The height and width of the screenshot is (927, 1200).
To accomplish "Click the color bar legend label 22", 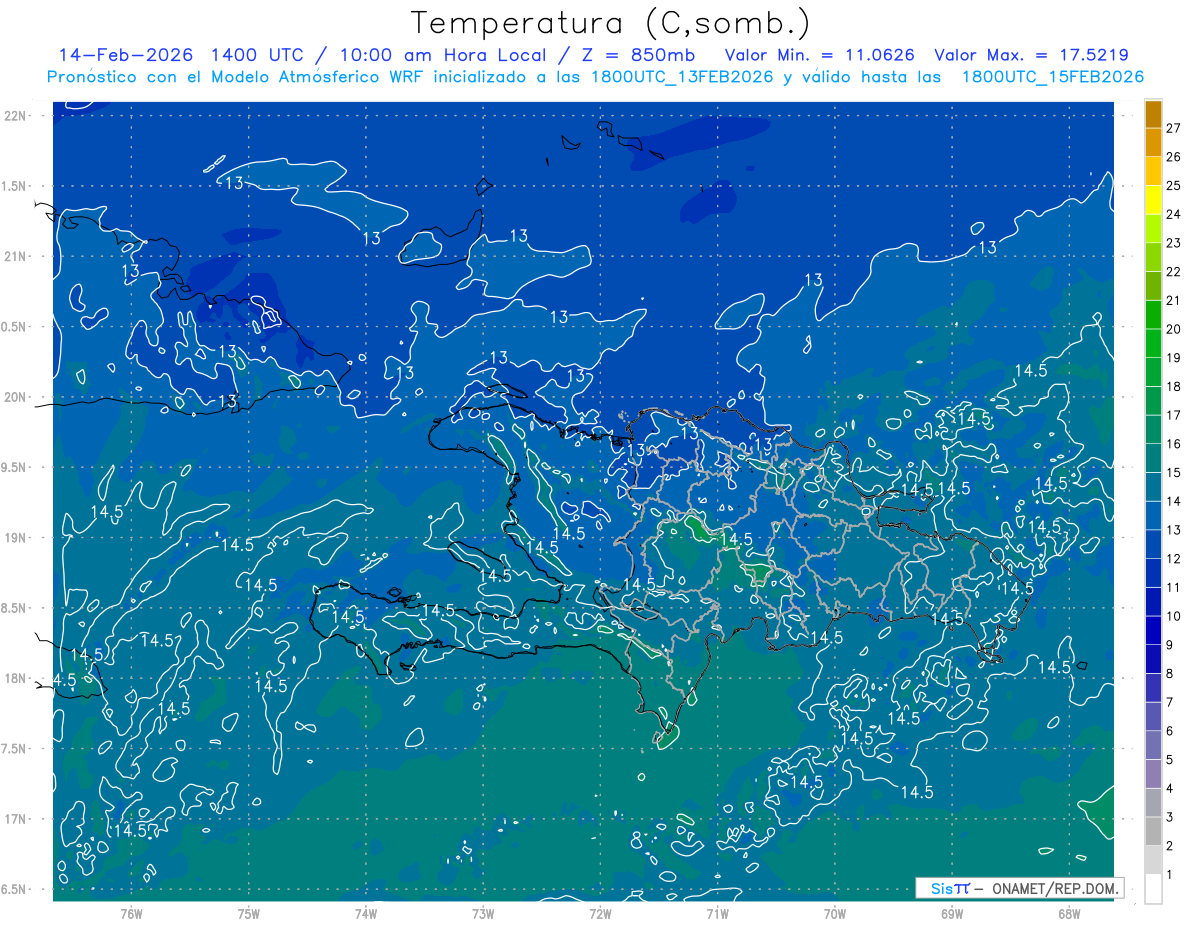I will pyautogui.click(x=1173, y=272).
